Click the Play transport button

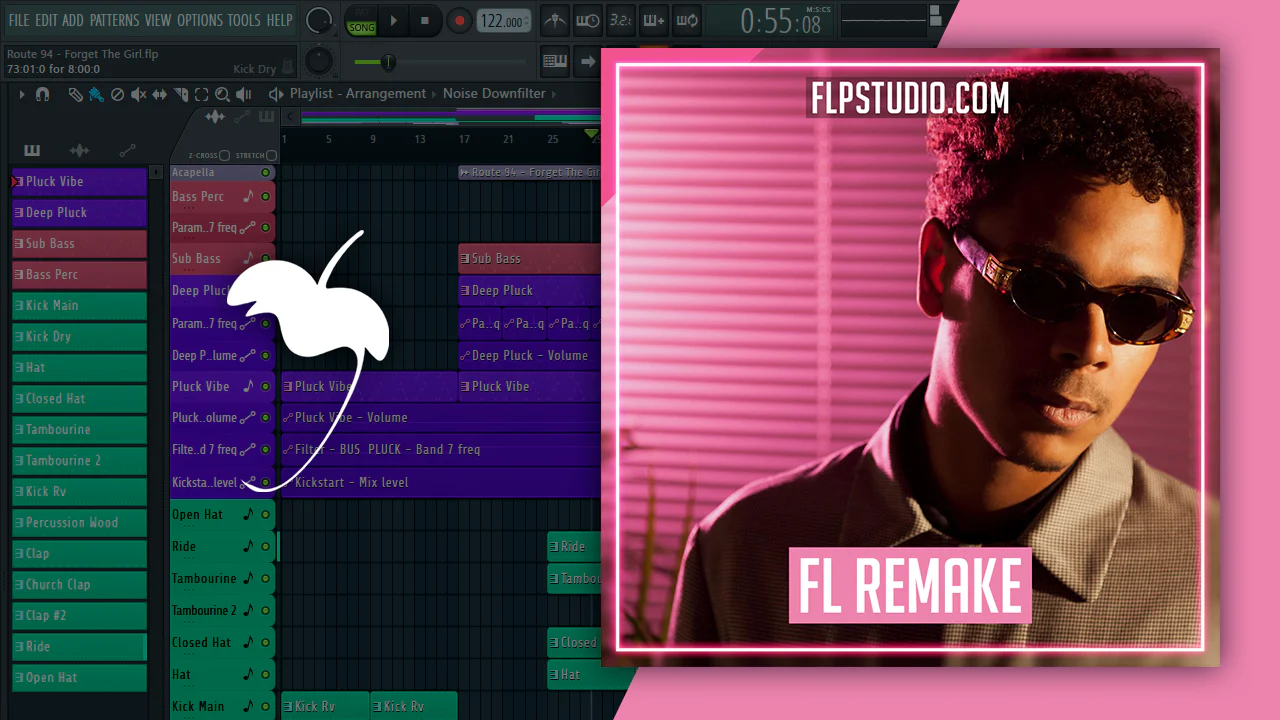click(394, 20)
